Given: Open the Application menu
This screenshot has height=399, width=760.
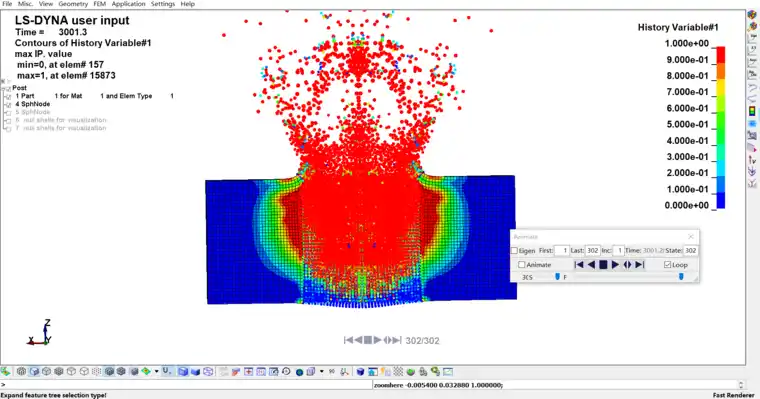Looking at the screenshot, I should tap(128, 4).
